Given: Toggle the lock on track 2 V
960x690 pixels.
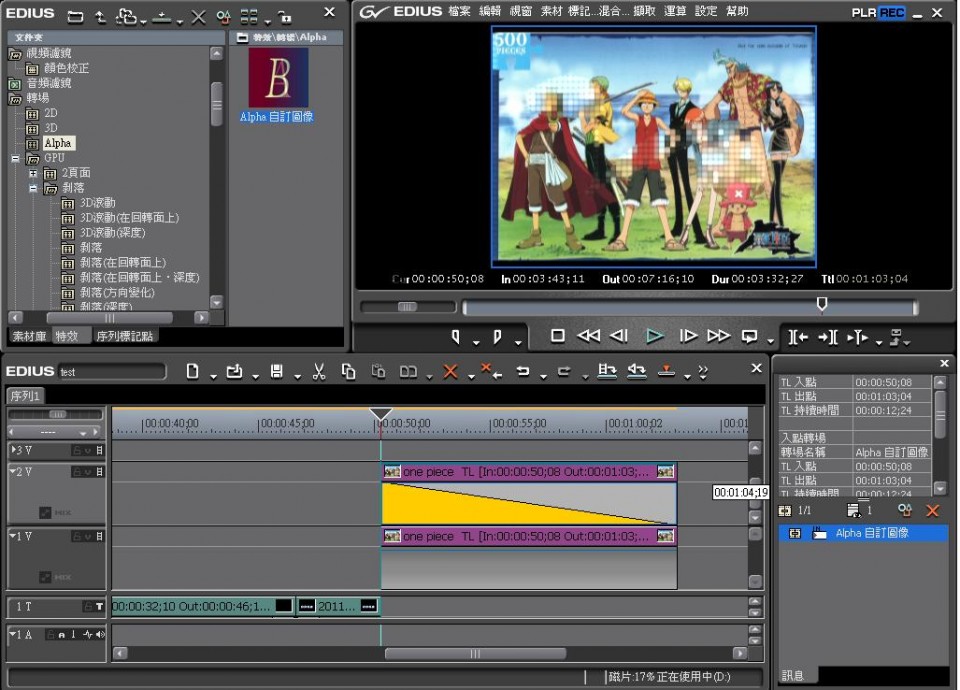Looking at the screenshot, I should pos(76,471).
